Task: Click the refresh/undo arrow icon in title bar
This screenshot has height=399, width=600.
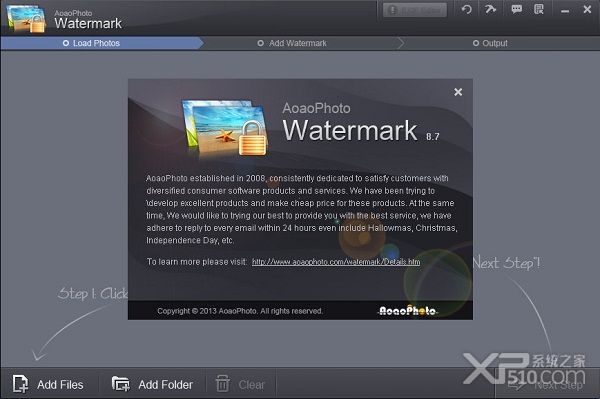Action: click(x=466, y=9)
